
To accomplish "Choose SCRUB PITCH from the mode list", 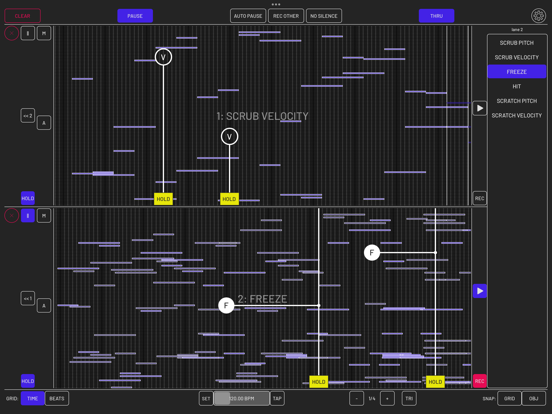I will 517,43.
